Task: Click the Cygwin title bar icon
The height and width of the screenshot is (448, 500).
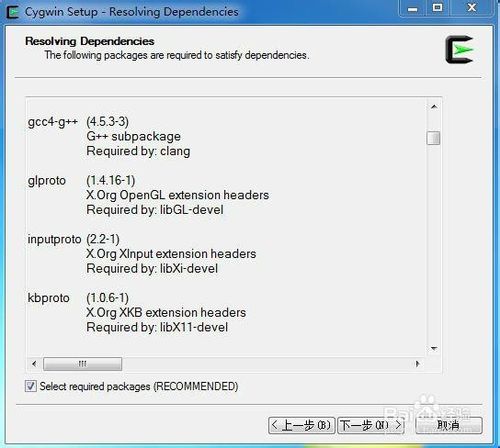Action: coord(13,12)
